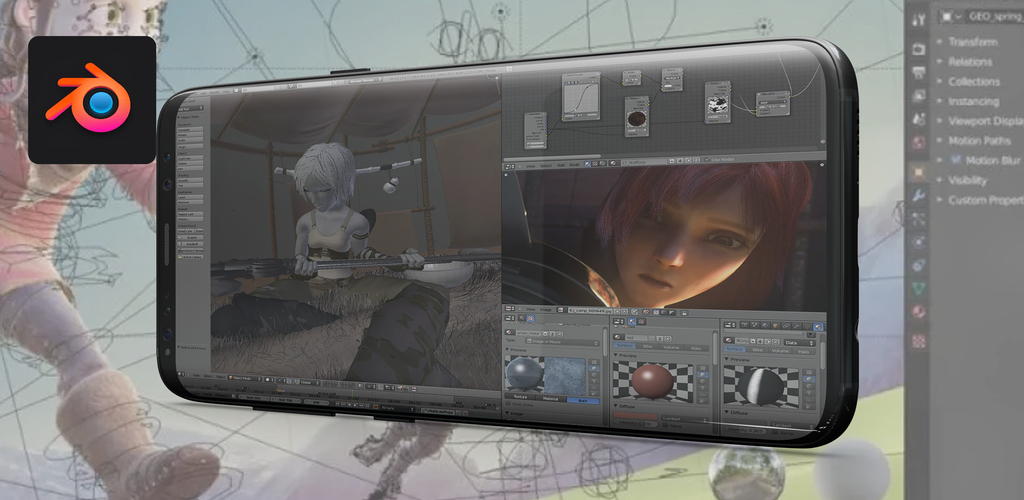
Task: Open Object Mode dropdown in 3D viewport
Action: 247,377
